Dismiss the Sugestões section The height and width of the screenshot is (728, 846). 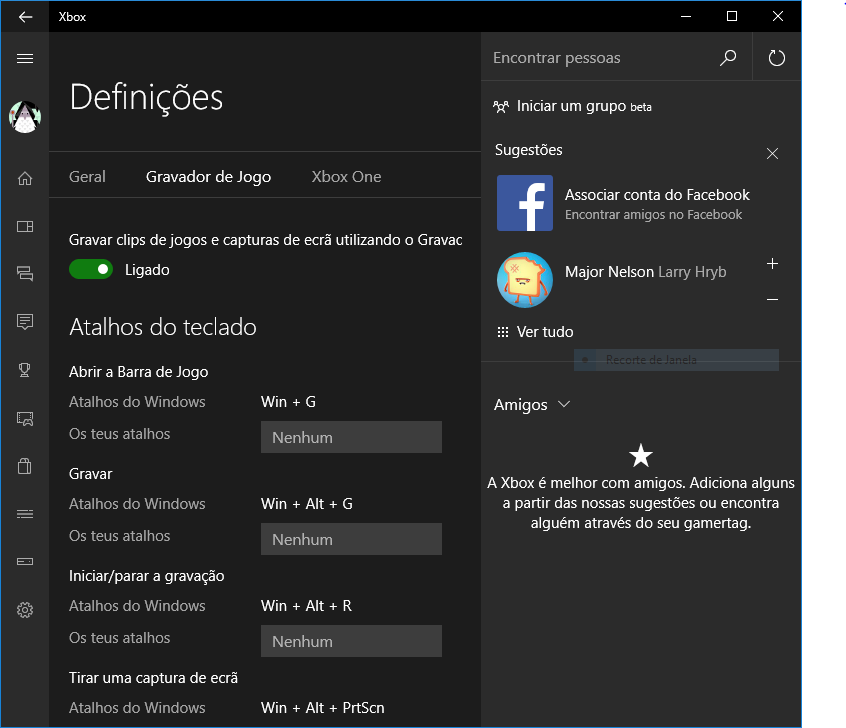772,154
